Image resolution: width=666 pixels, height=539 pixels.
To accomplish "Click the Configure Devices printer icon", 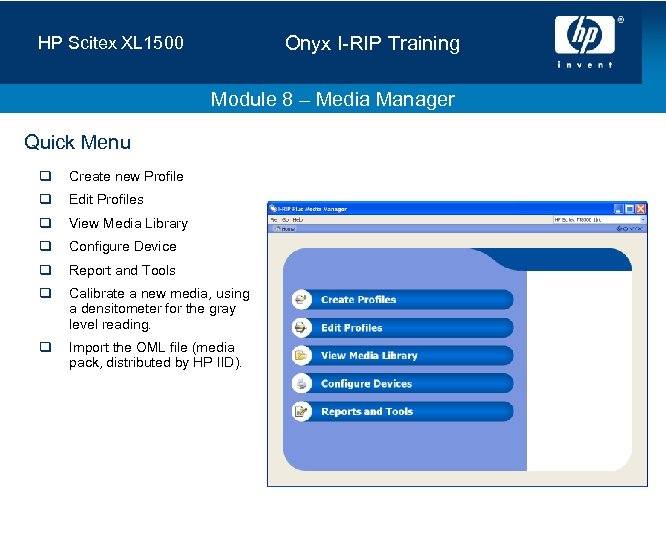I will (302, 384).
